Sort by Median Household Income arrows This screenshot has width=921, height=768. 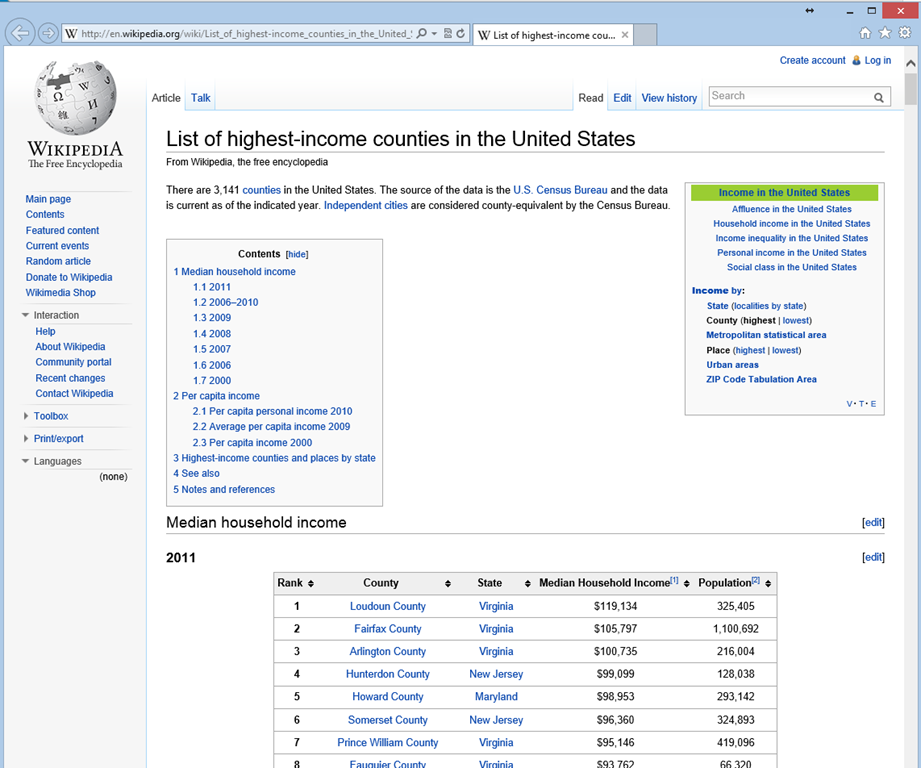(687, 584)
